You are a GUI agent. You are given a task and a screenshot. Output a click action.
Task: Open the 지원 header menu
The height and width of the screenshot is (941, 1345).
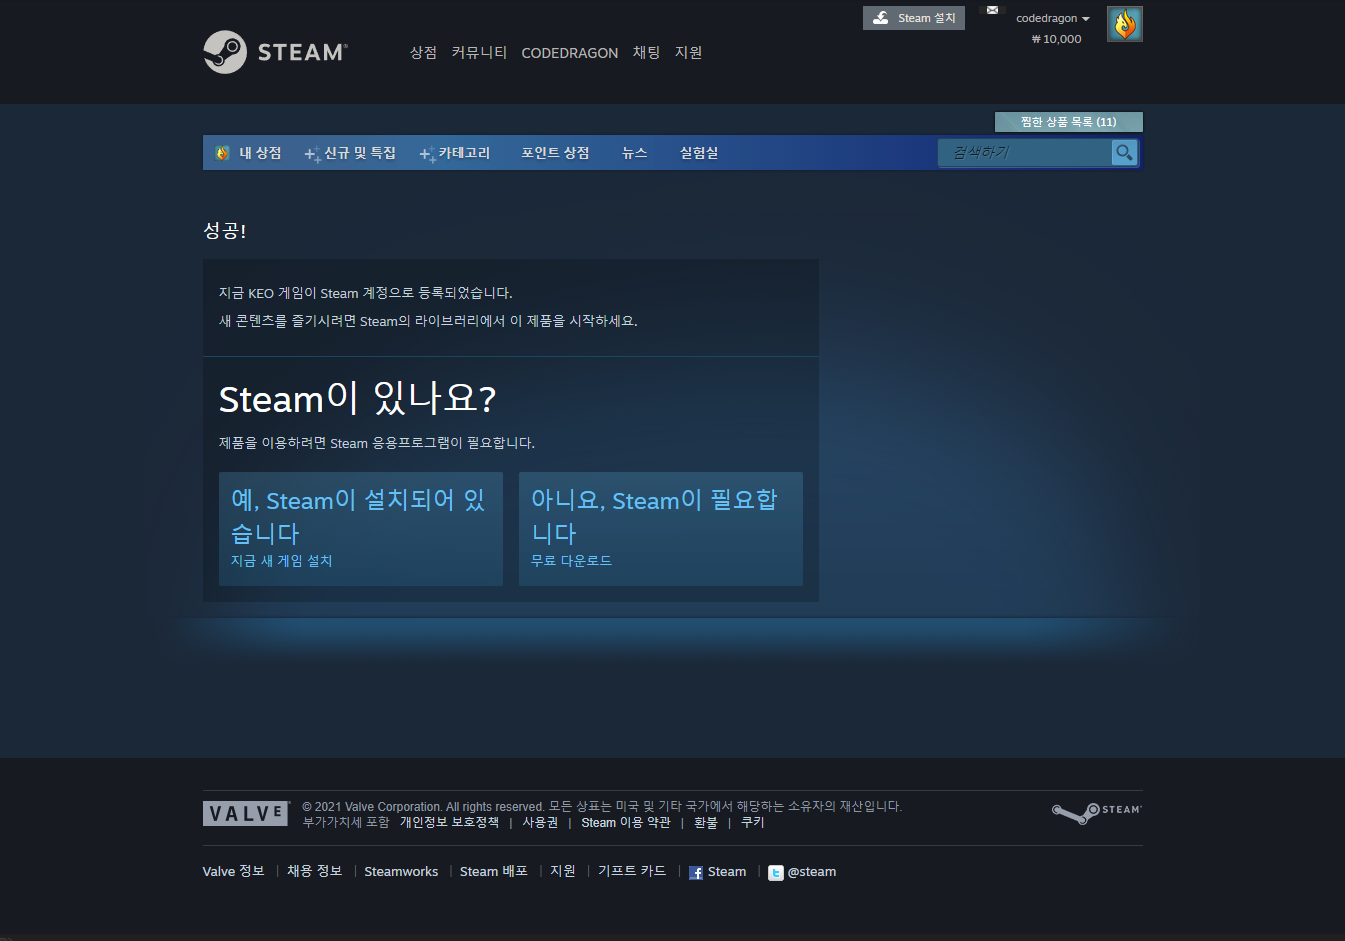(x=688, y=52)
